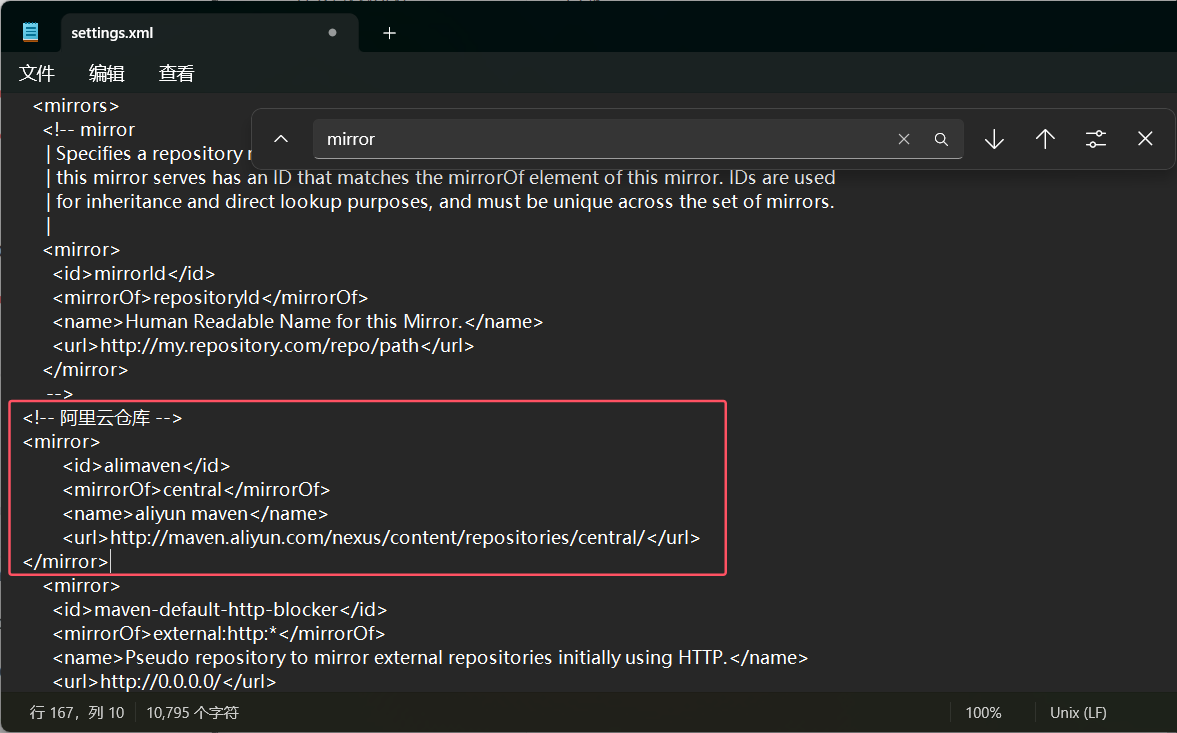Screen dimensions: 1177x733
Task: Find next match with down arrow
Action: (994, 139)
